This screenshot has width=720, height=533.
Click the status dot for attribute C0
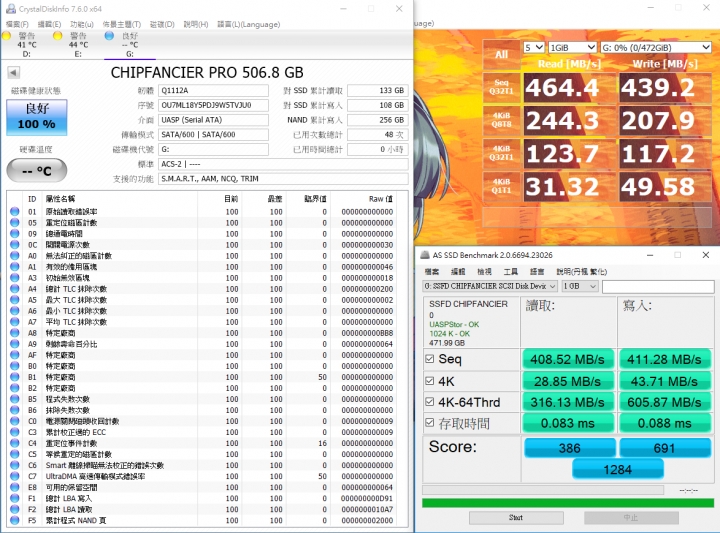pos(15,421)
